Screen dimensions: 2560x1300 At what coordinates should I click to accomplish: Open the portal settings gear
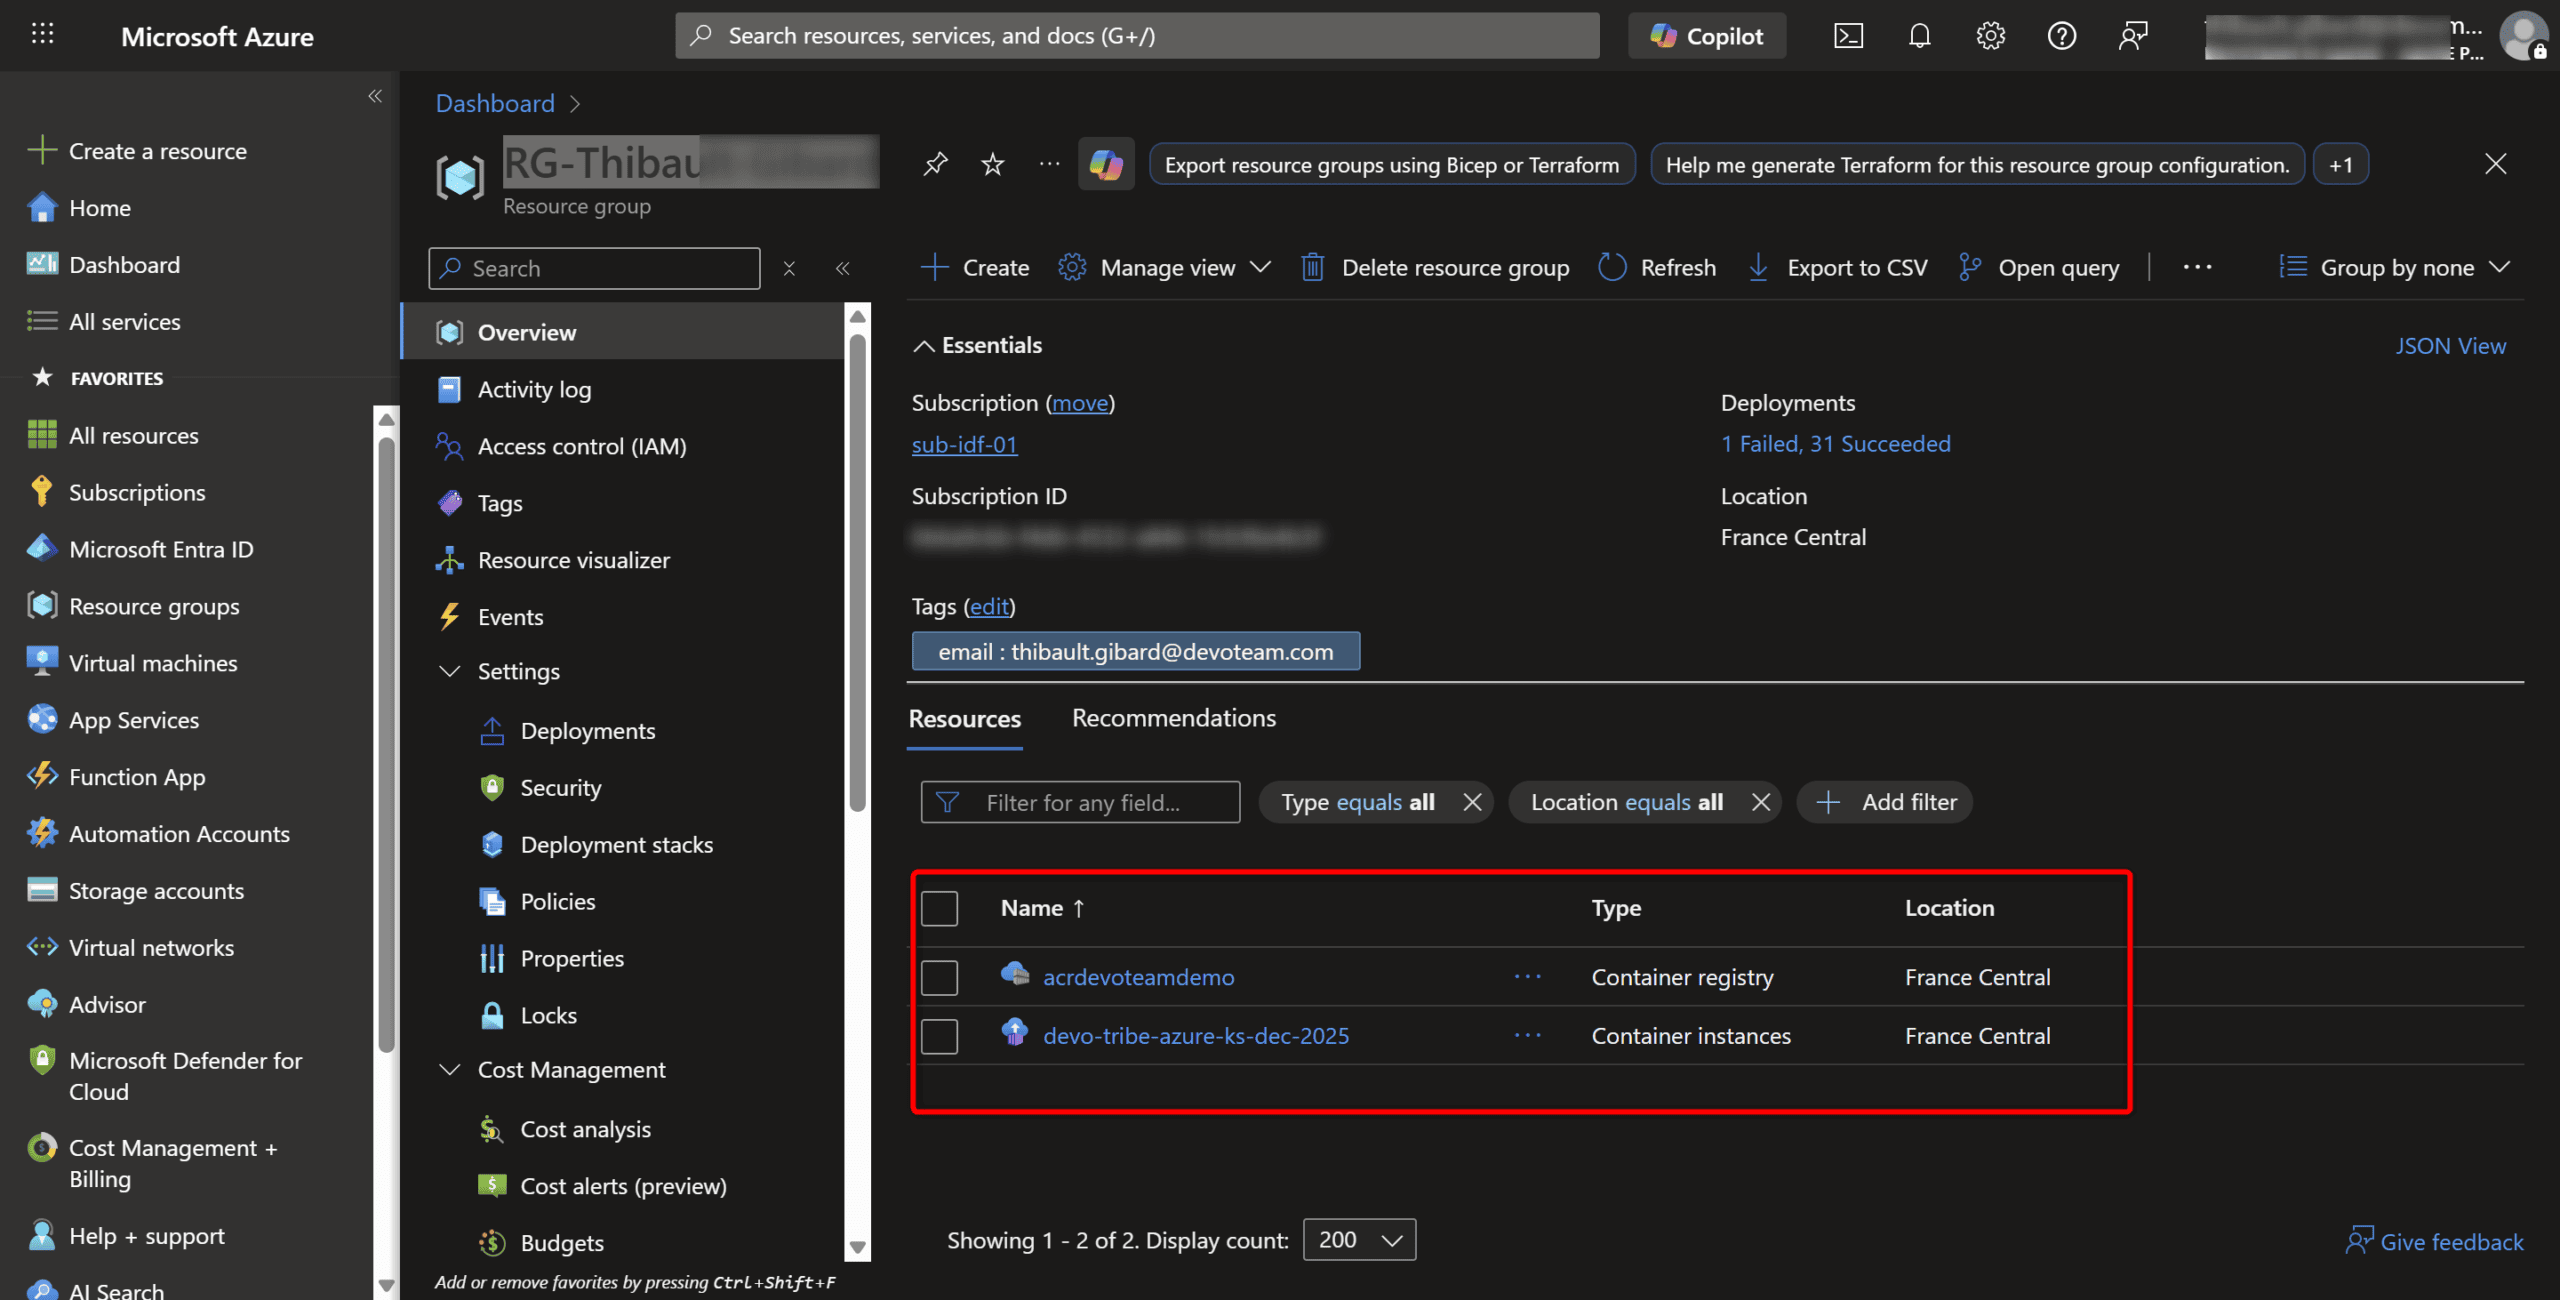(1990, 36)
